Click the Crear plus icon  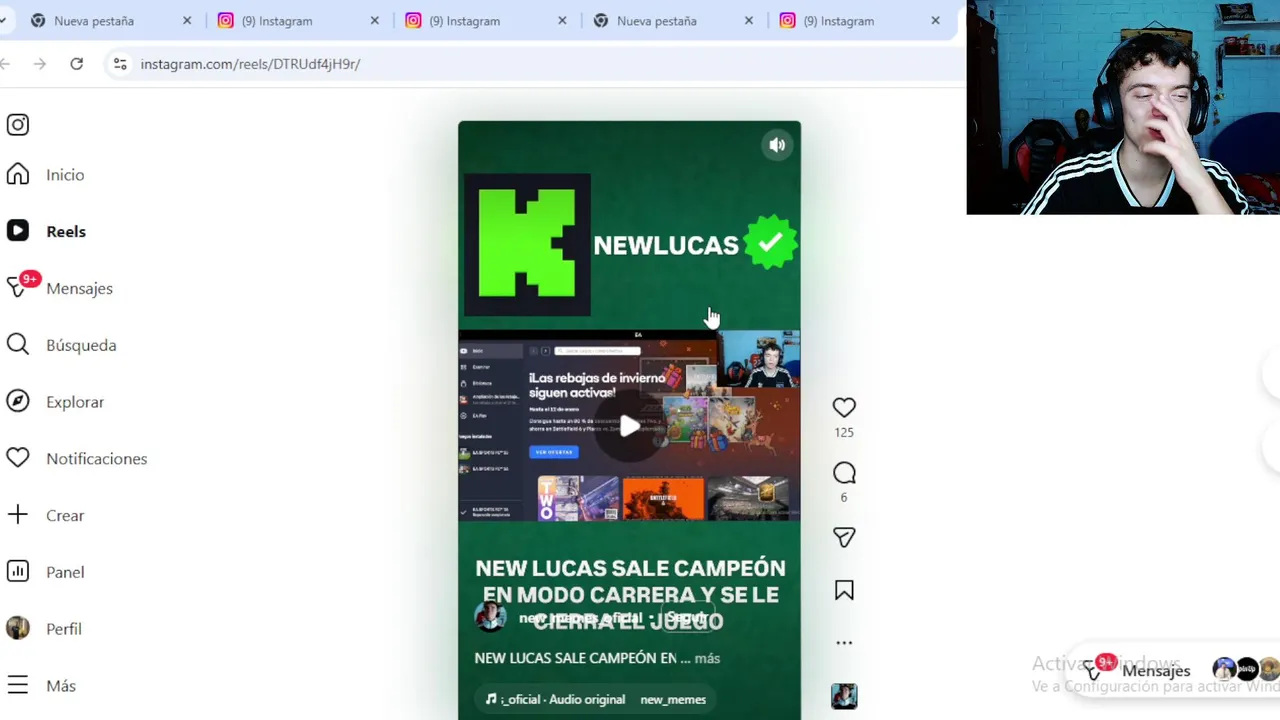[18, 515]
